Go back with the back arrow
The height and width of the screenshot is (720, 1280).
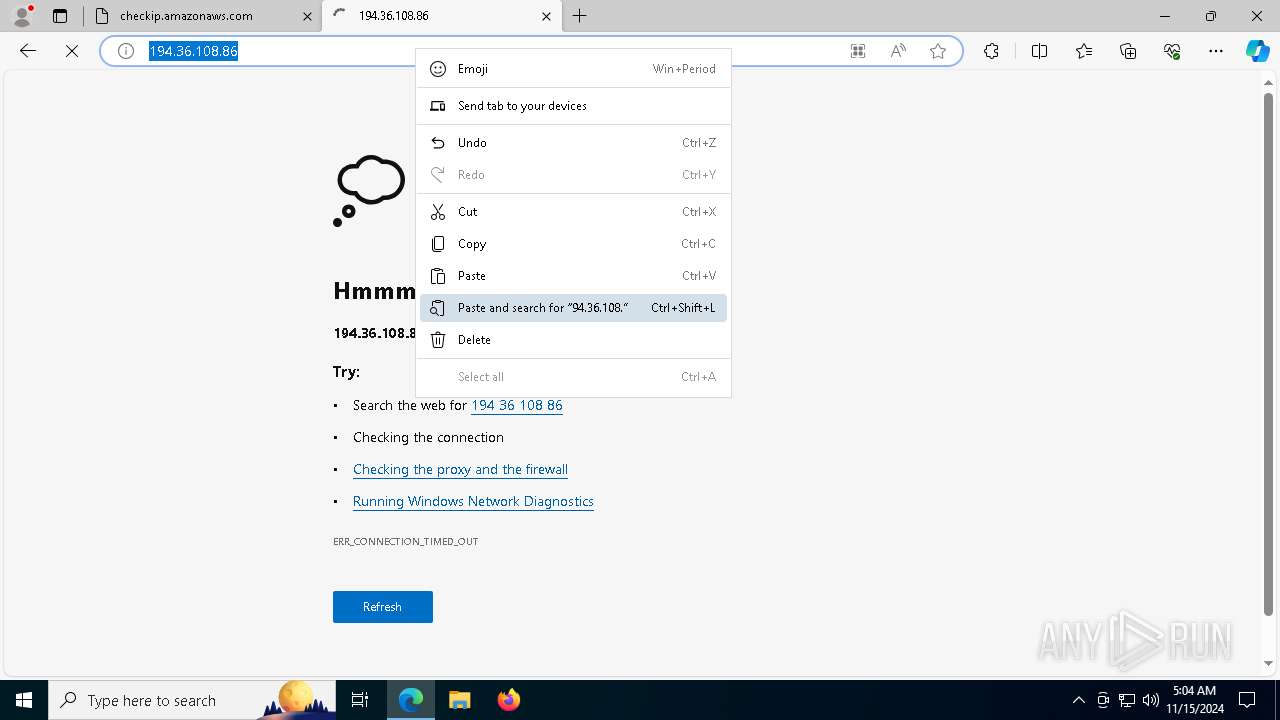point(28,51)
